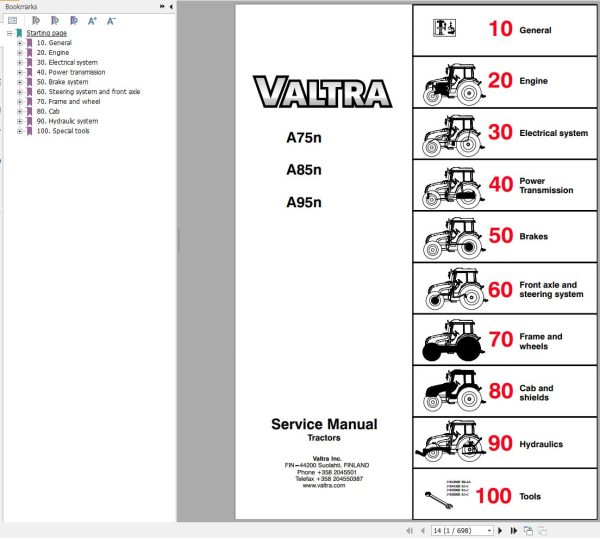Click the 20 Engine section on the page
This screenshot has height=538, width=600.
pos(505,82)
